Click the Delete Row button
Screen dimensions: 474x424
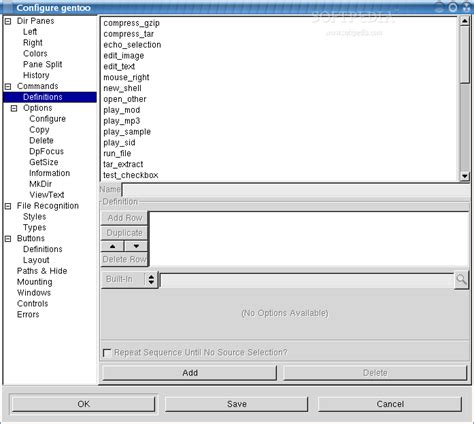click(x=124, y=259)
